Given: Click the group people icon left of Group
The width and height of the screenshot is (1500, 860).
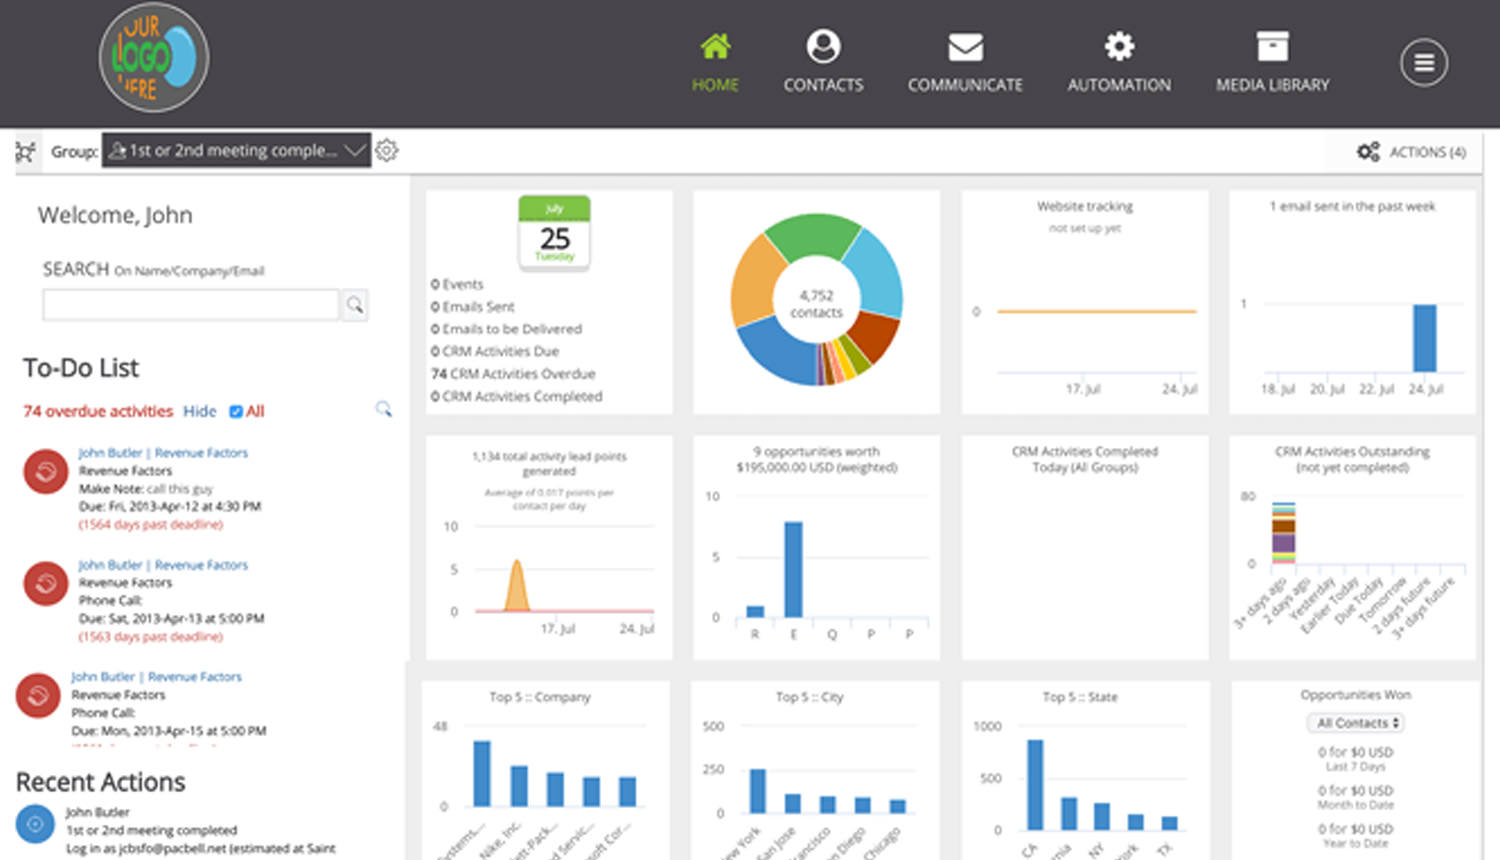Looking at the screenshot, I should [x=25, y=152].
